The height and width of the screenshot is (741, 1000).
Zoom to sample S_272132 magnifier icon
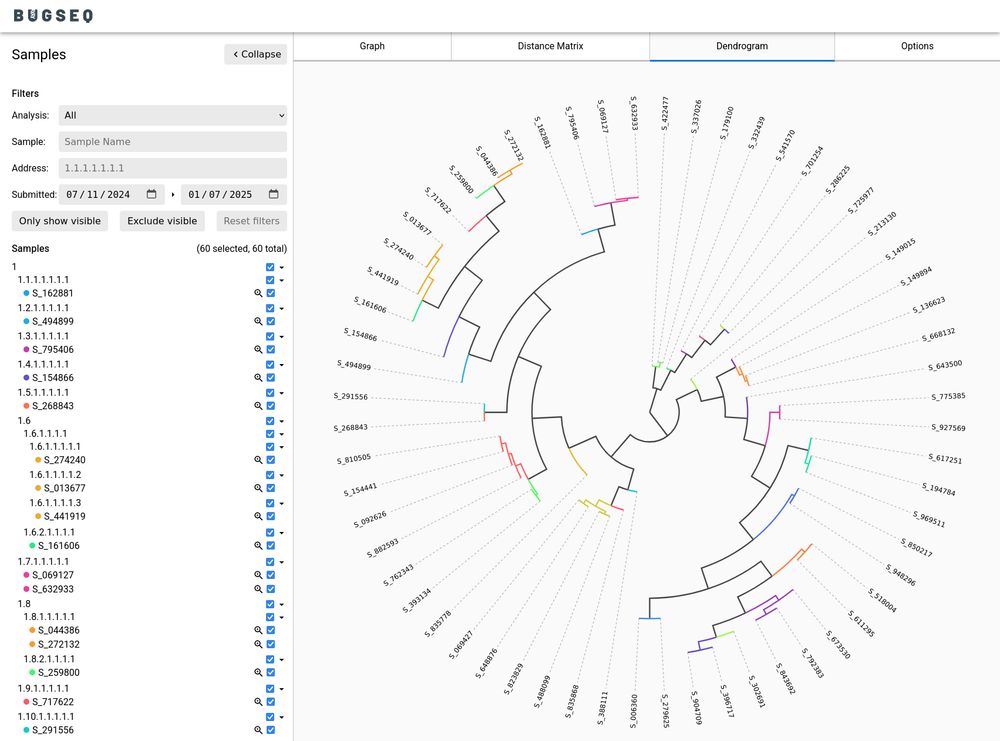tap(258, 644)
